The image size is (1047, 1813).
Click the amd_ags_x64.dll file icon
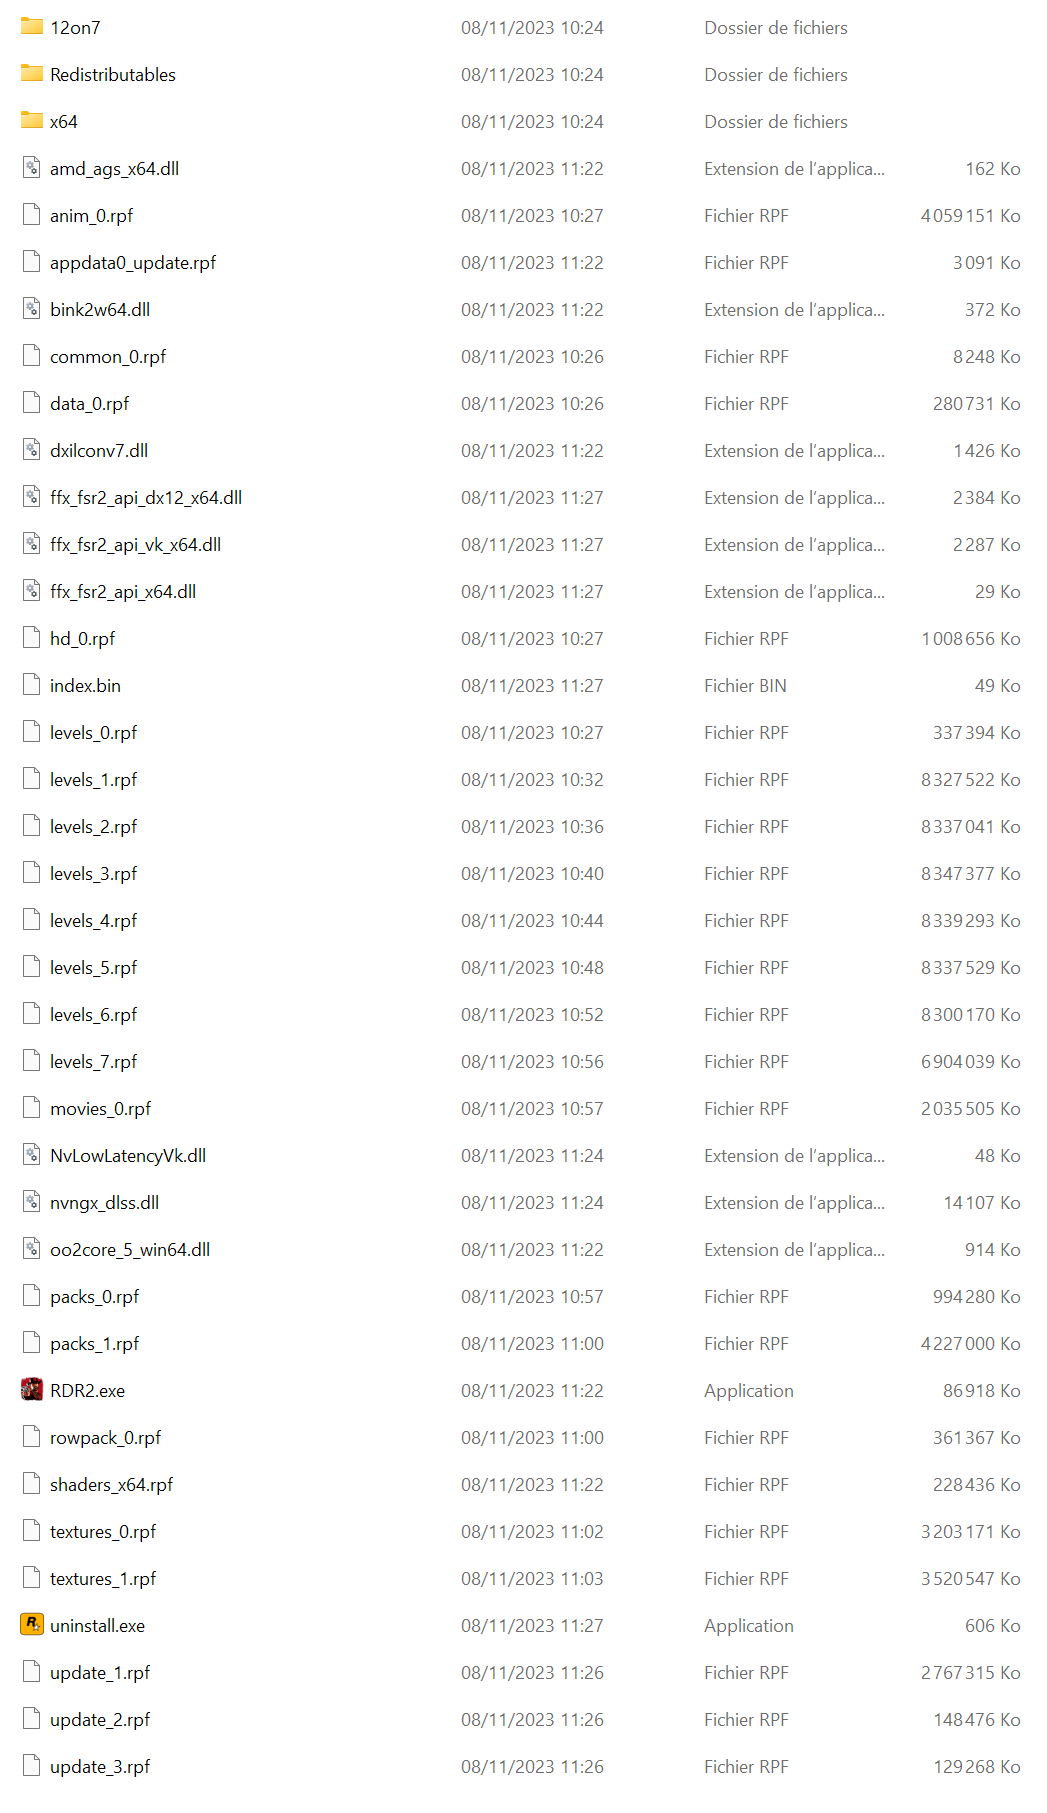click(32, 168)
